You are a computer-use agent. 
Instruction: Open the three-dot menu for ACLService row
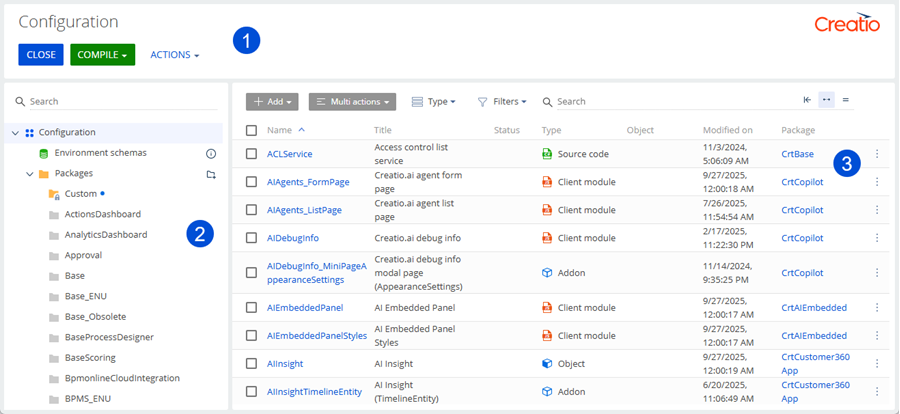tap(877, 154)
